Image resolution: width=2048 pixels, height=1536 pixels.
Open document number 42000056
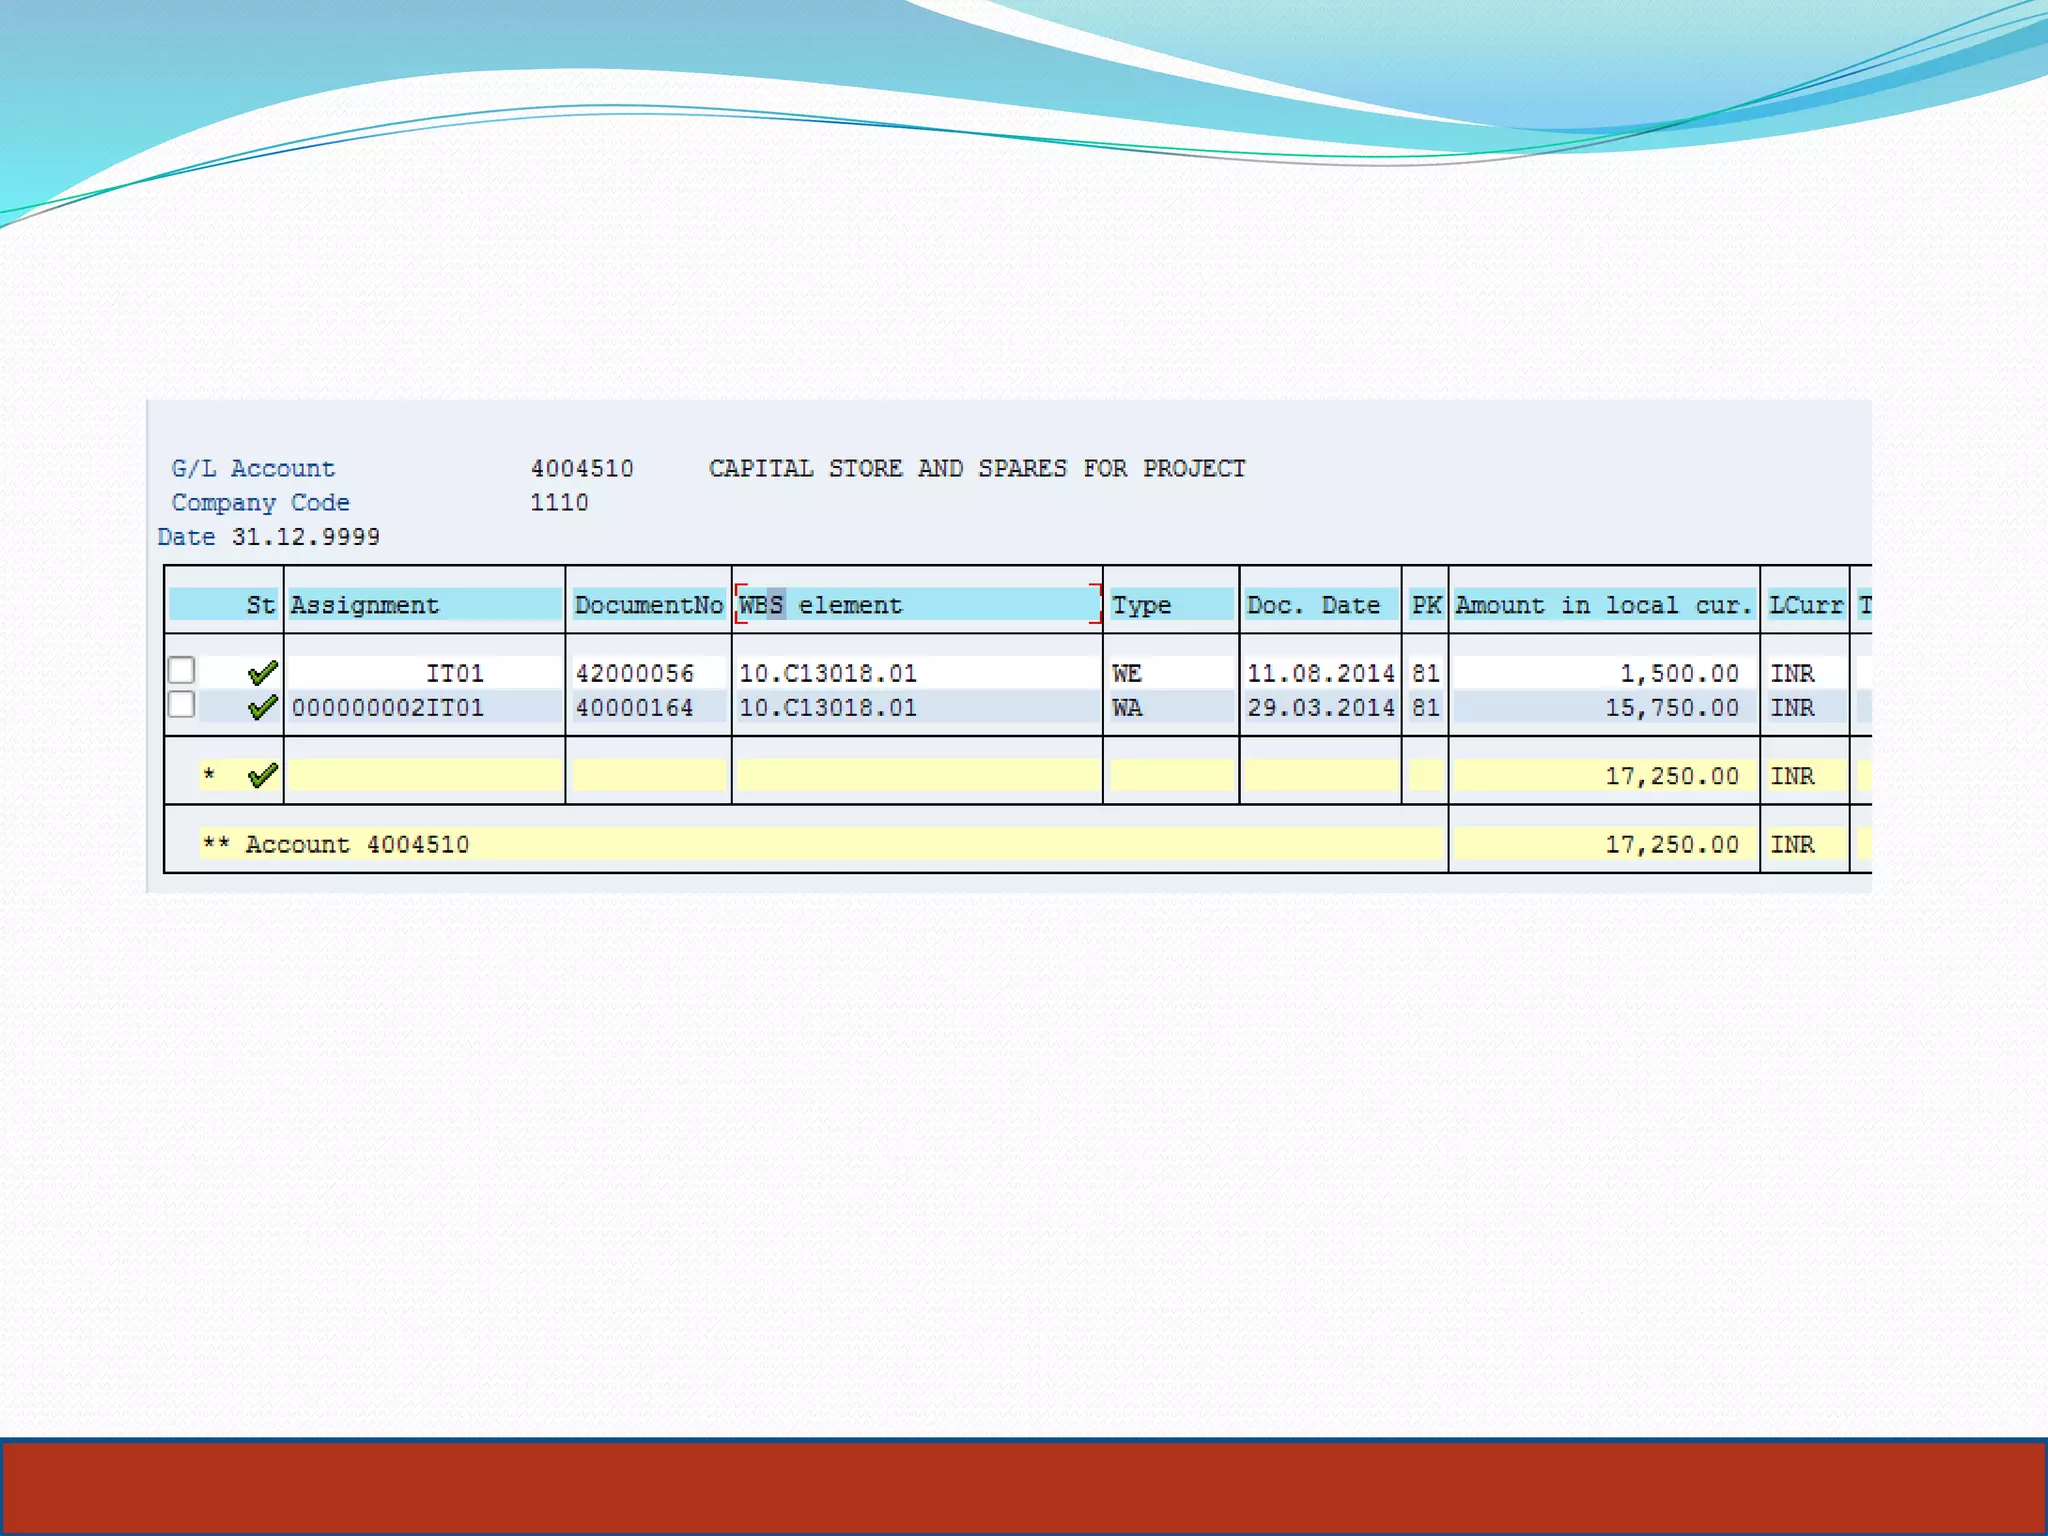[x=634, y=673]
